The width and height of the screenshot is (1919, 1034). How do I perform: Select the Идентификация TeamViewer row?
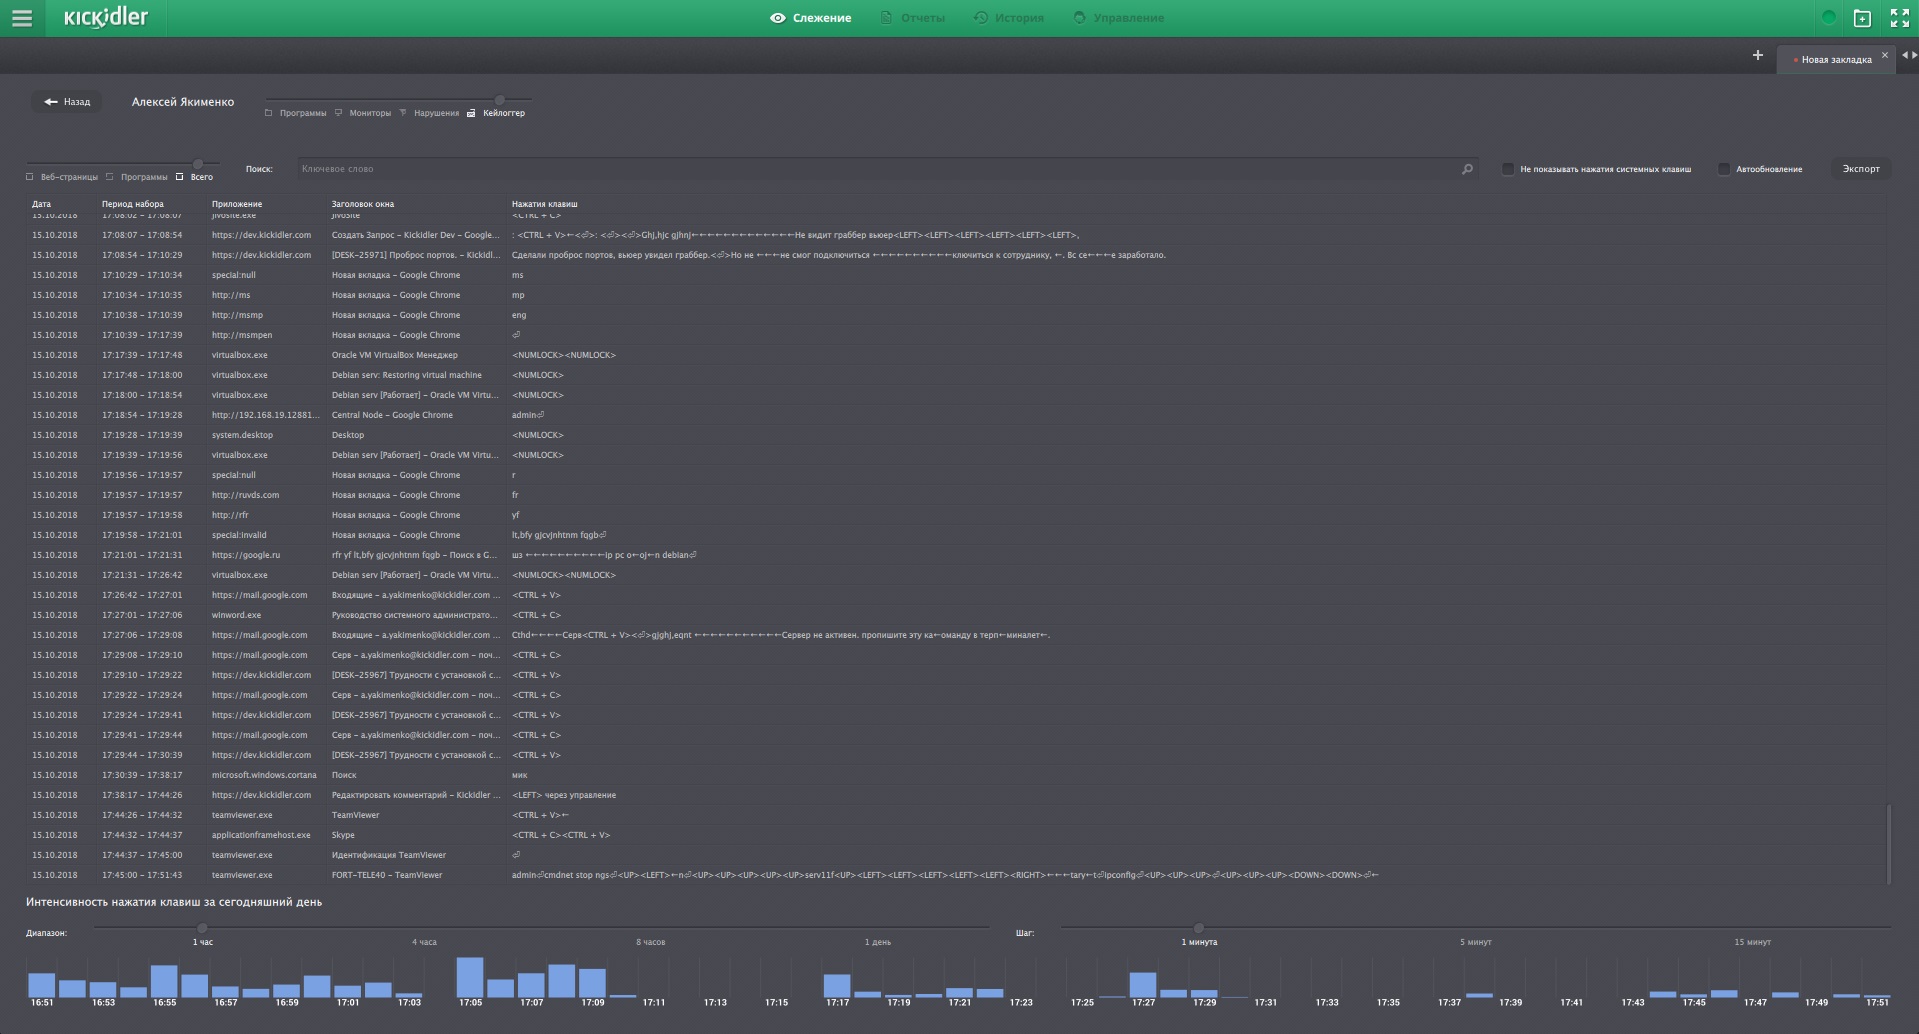click(957, 855)
